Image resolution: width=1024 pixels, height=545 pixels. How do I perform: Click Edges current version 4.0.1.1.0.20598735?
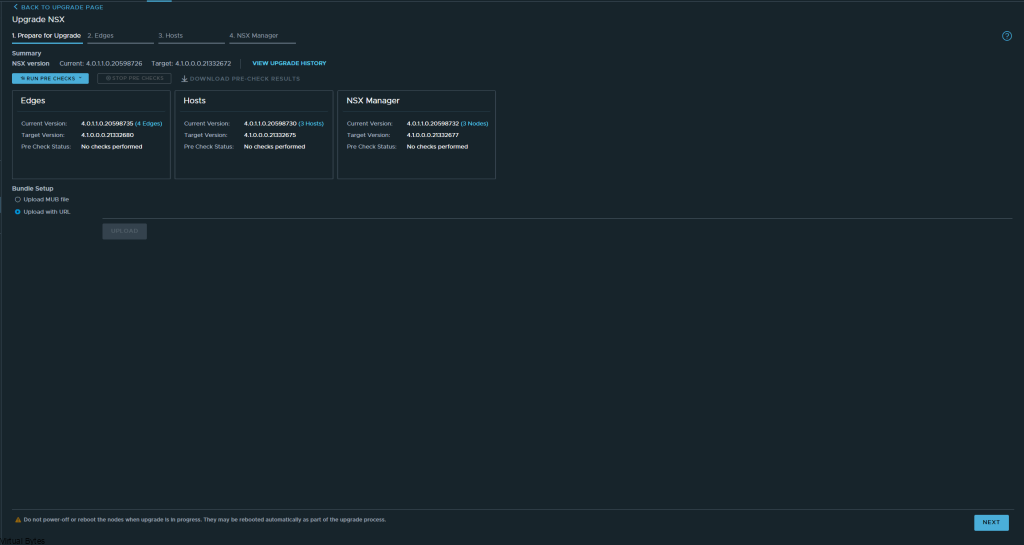point(107,123)
